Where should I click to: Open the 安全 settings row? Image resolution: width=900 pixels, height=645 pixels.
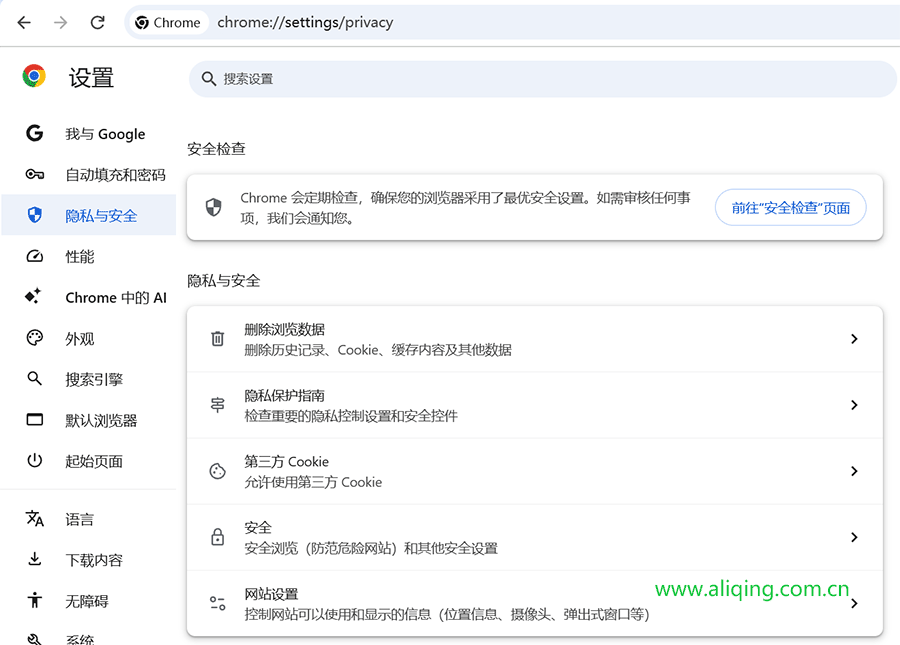pos(534,537)
